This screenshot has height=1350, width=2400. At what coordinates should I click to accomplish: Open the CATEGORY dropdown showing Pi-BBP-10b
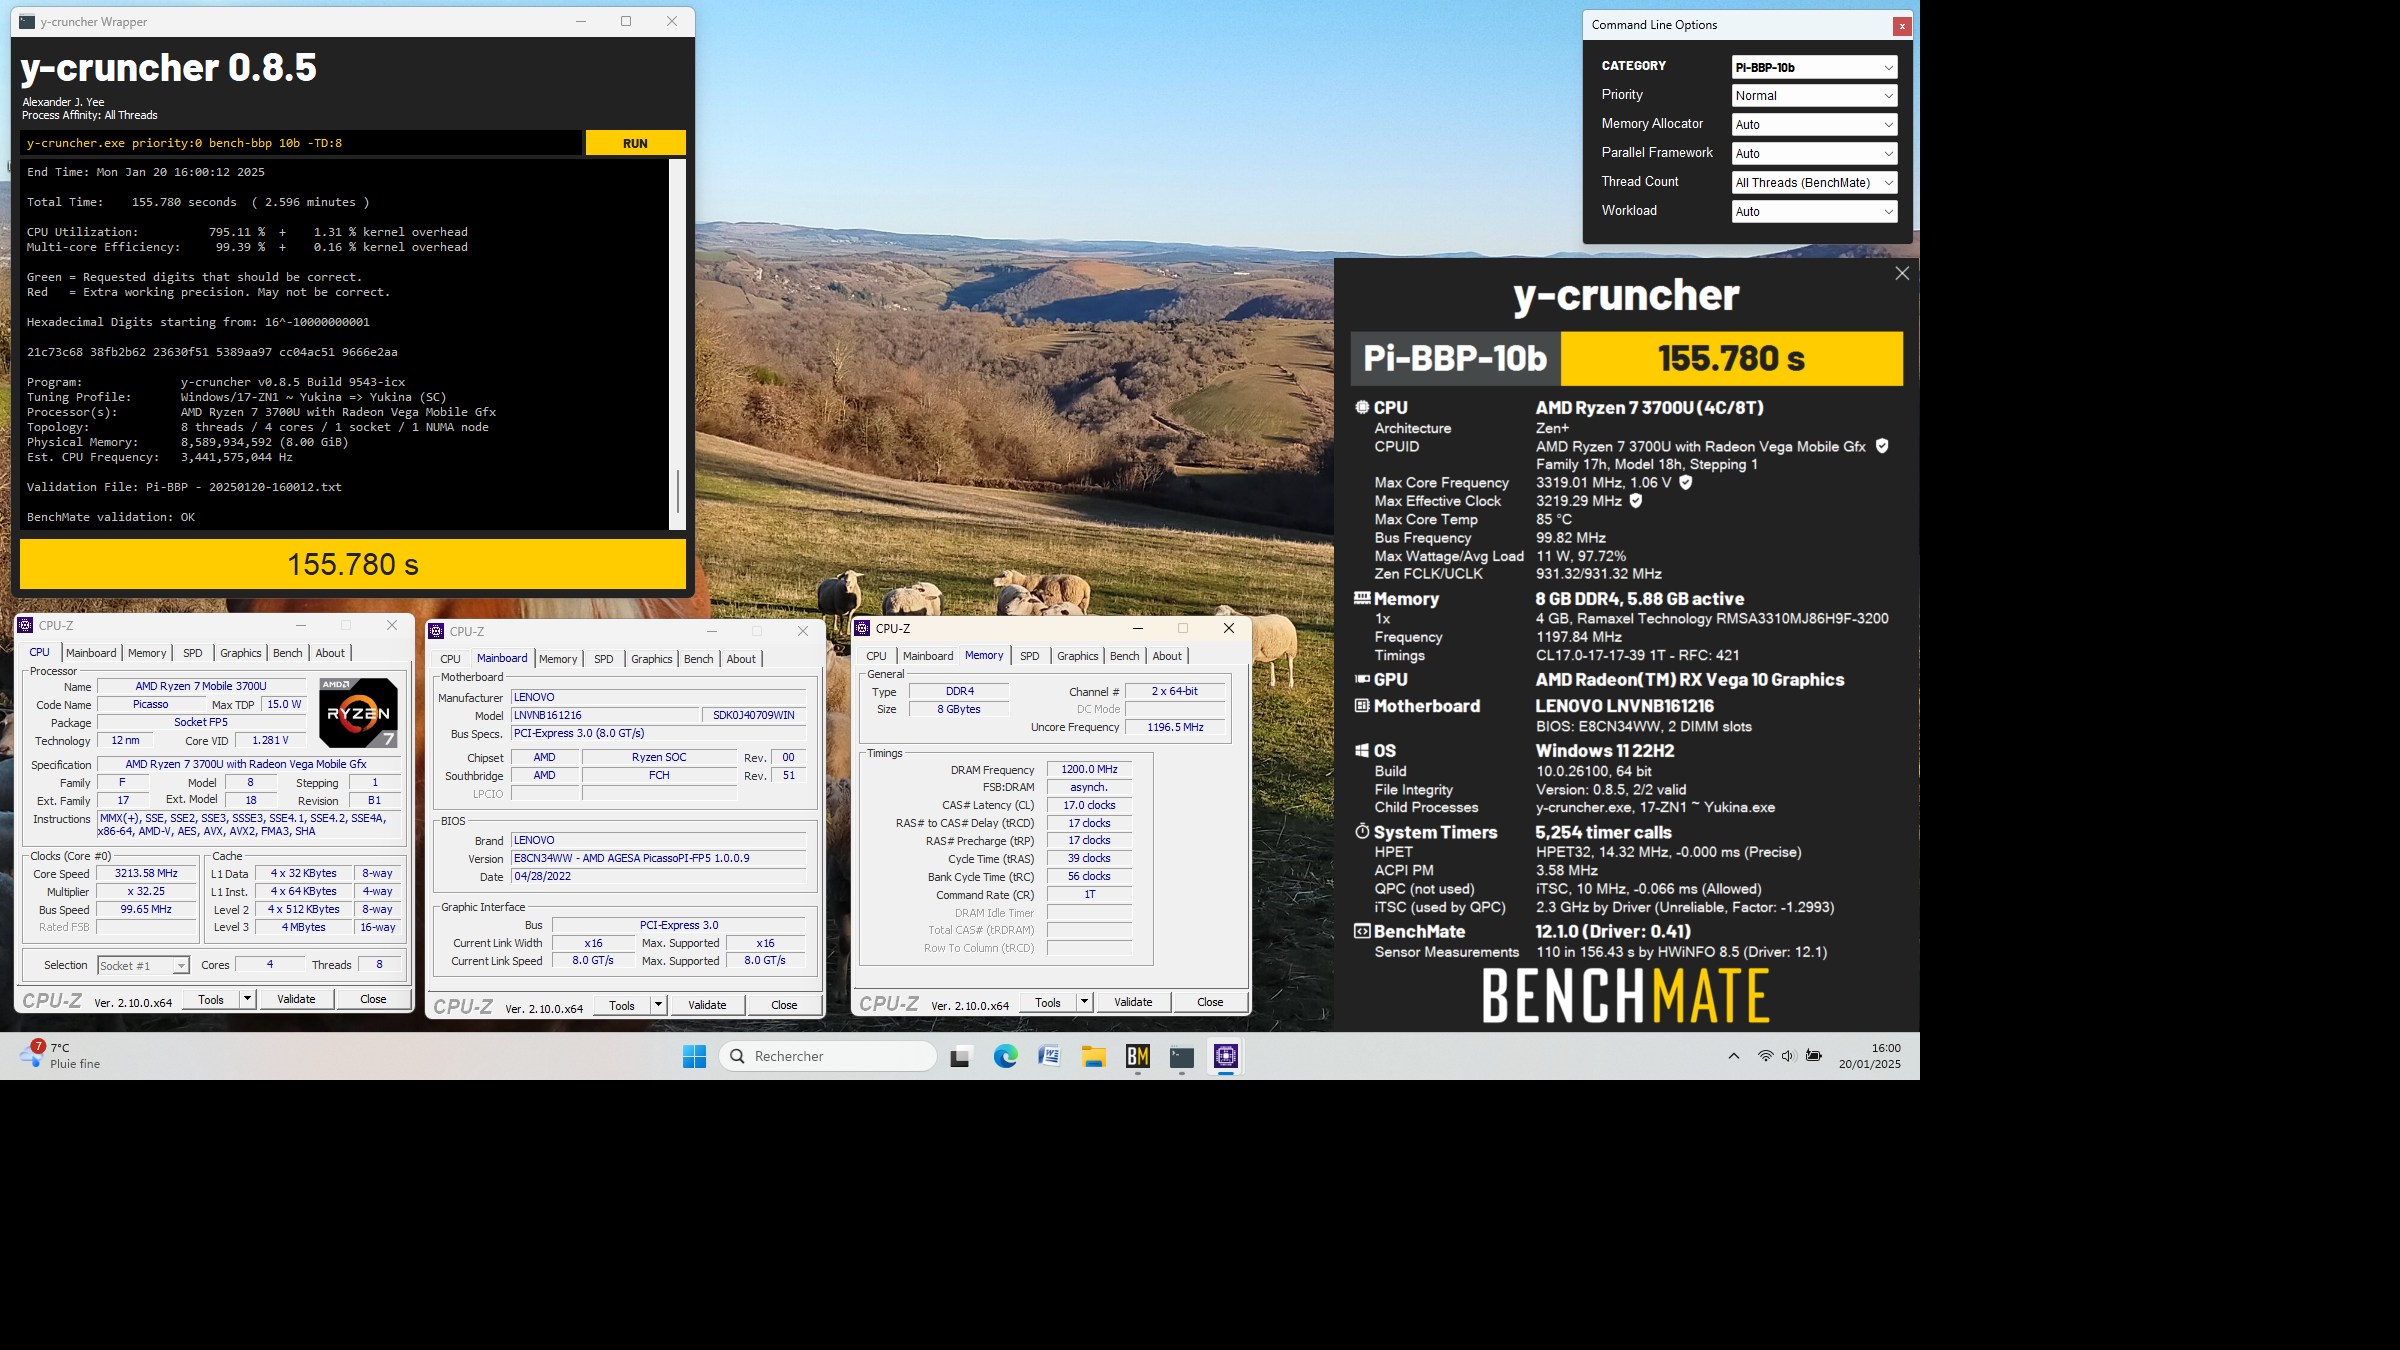point(1814,67)
